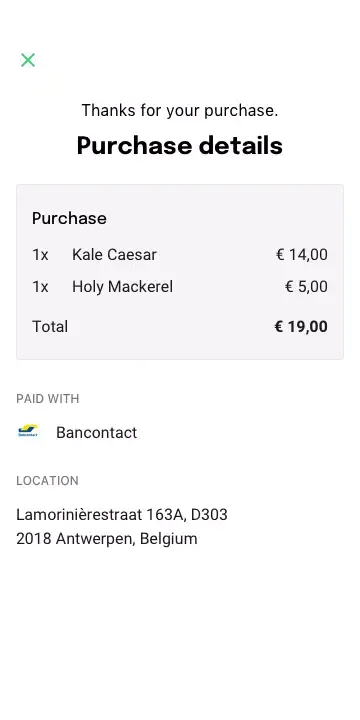Screen dimensions: 360x720
Task: Select the € 19,00 total amount
Action: 301,327
